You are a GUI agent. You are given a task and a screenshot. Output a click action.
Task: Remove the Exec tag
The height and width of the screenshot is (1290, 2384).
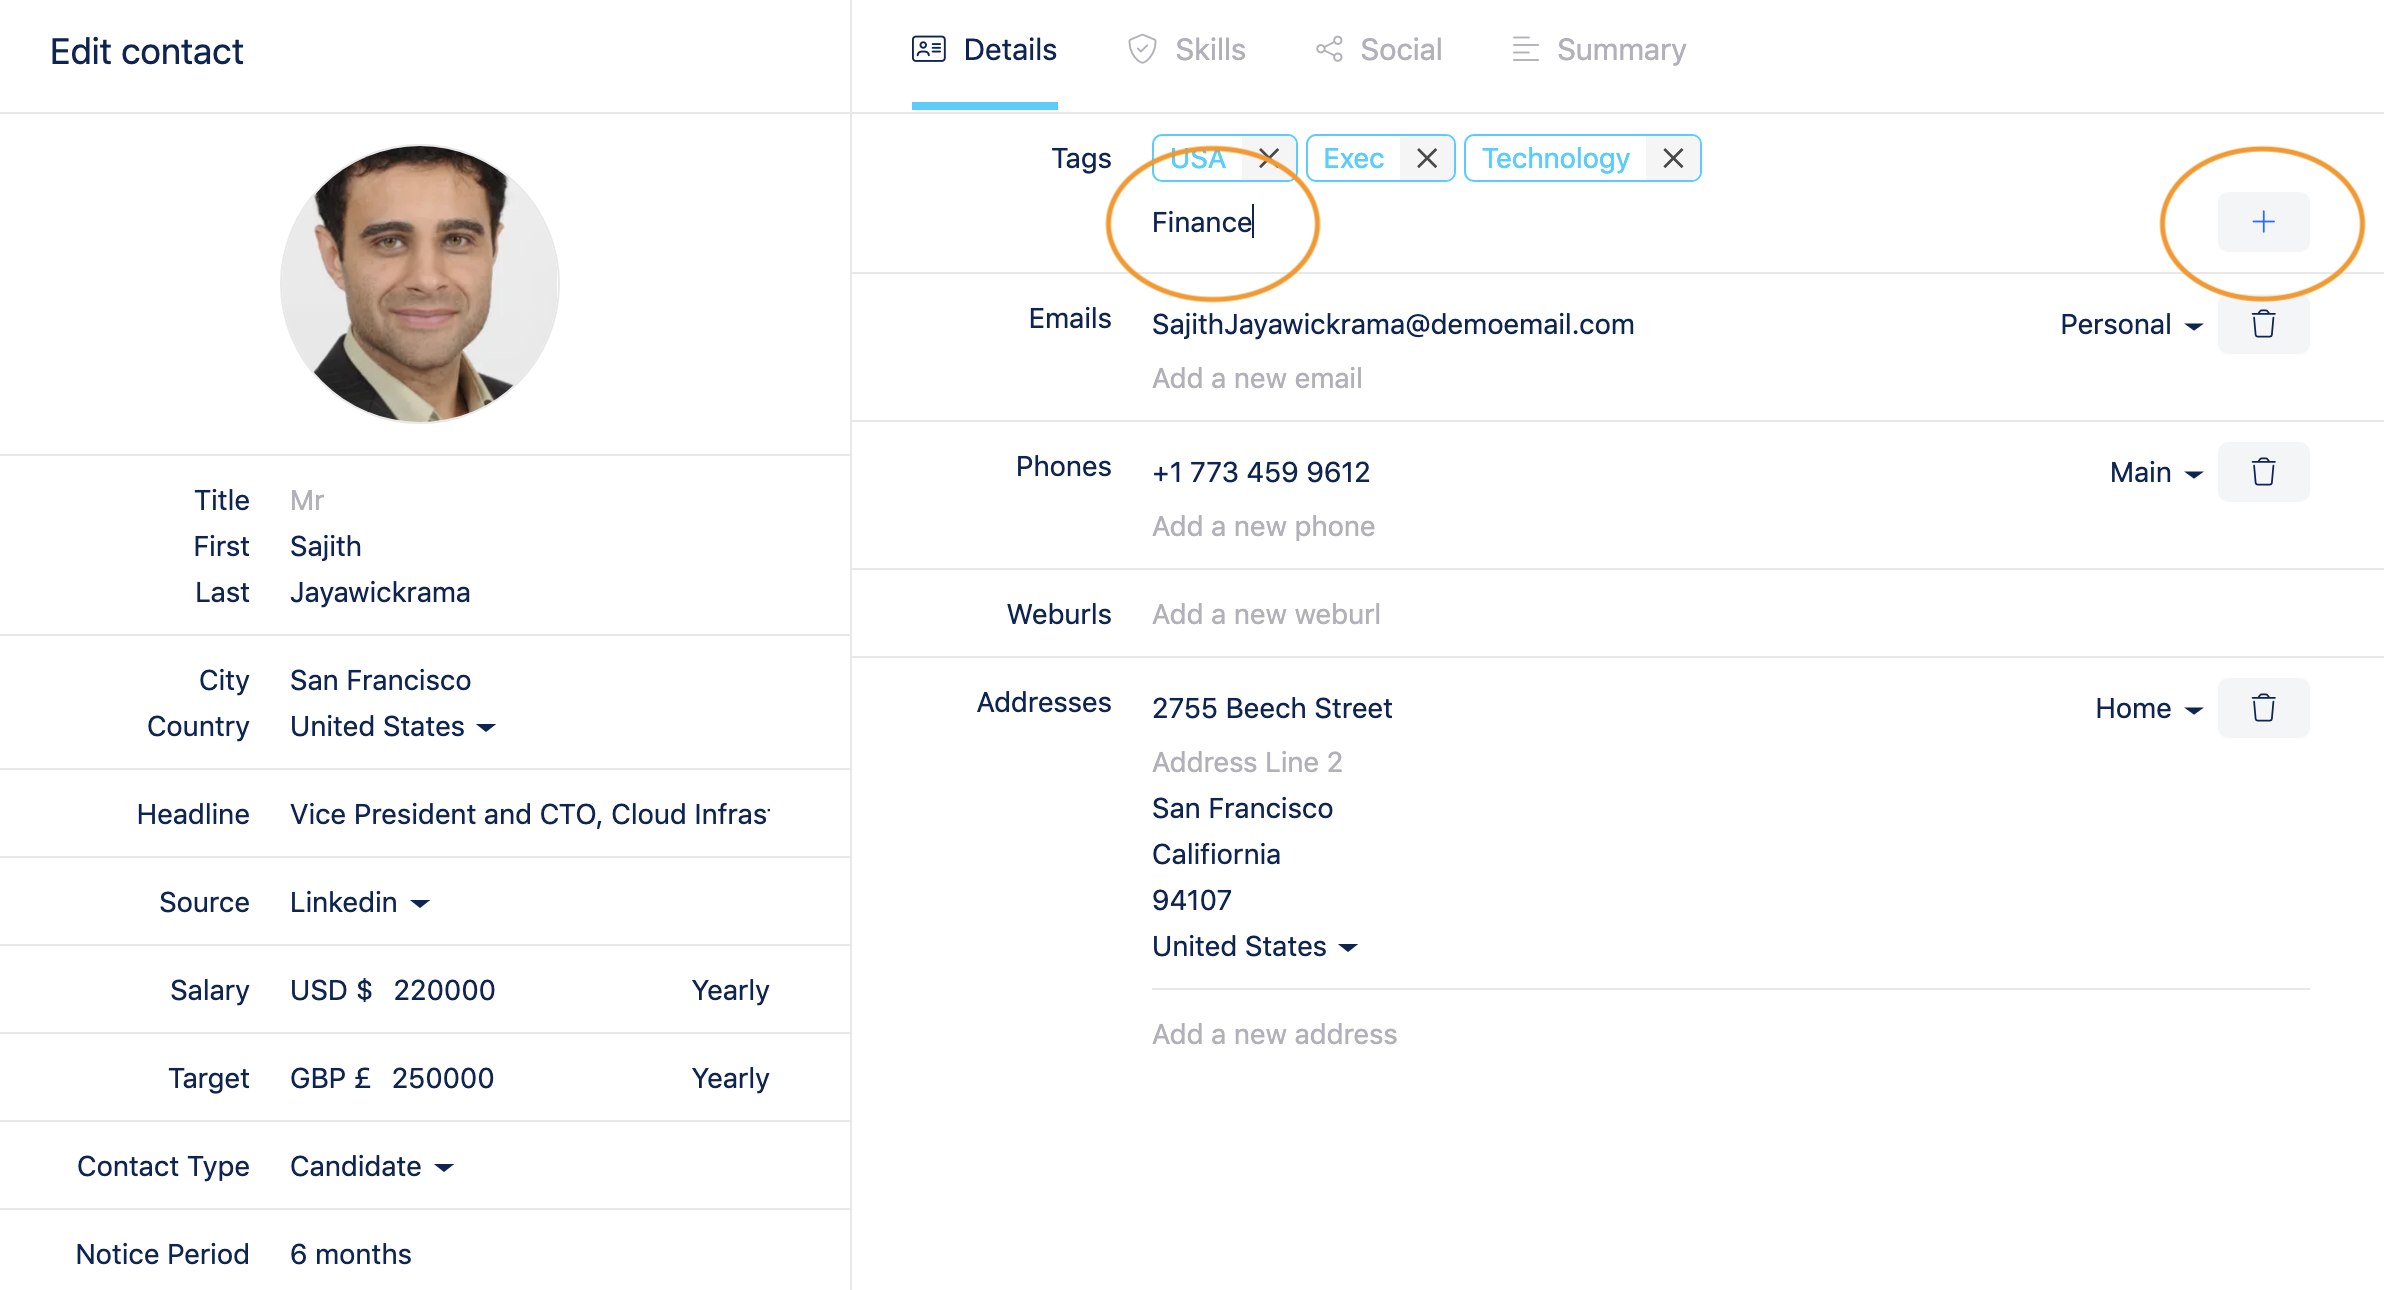1426,158
